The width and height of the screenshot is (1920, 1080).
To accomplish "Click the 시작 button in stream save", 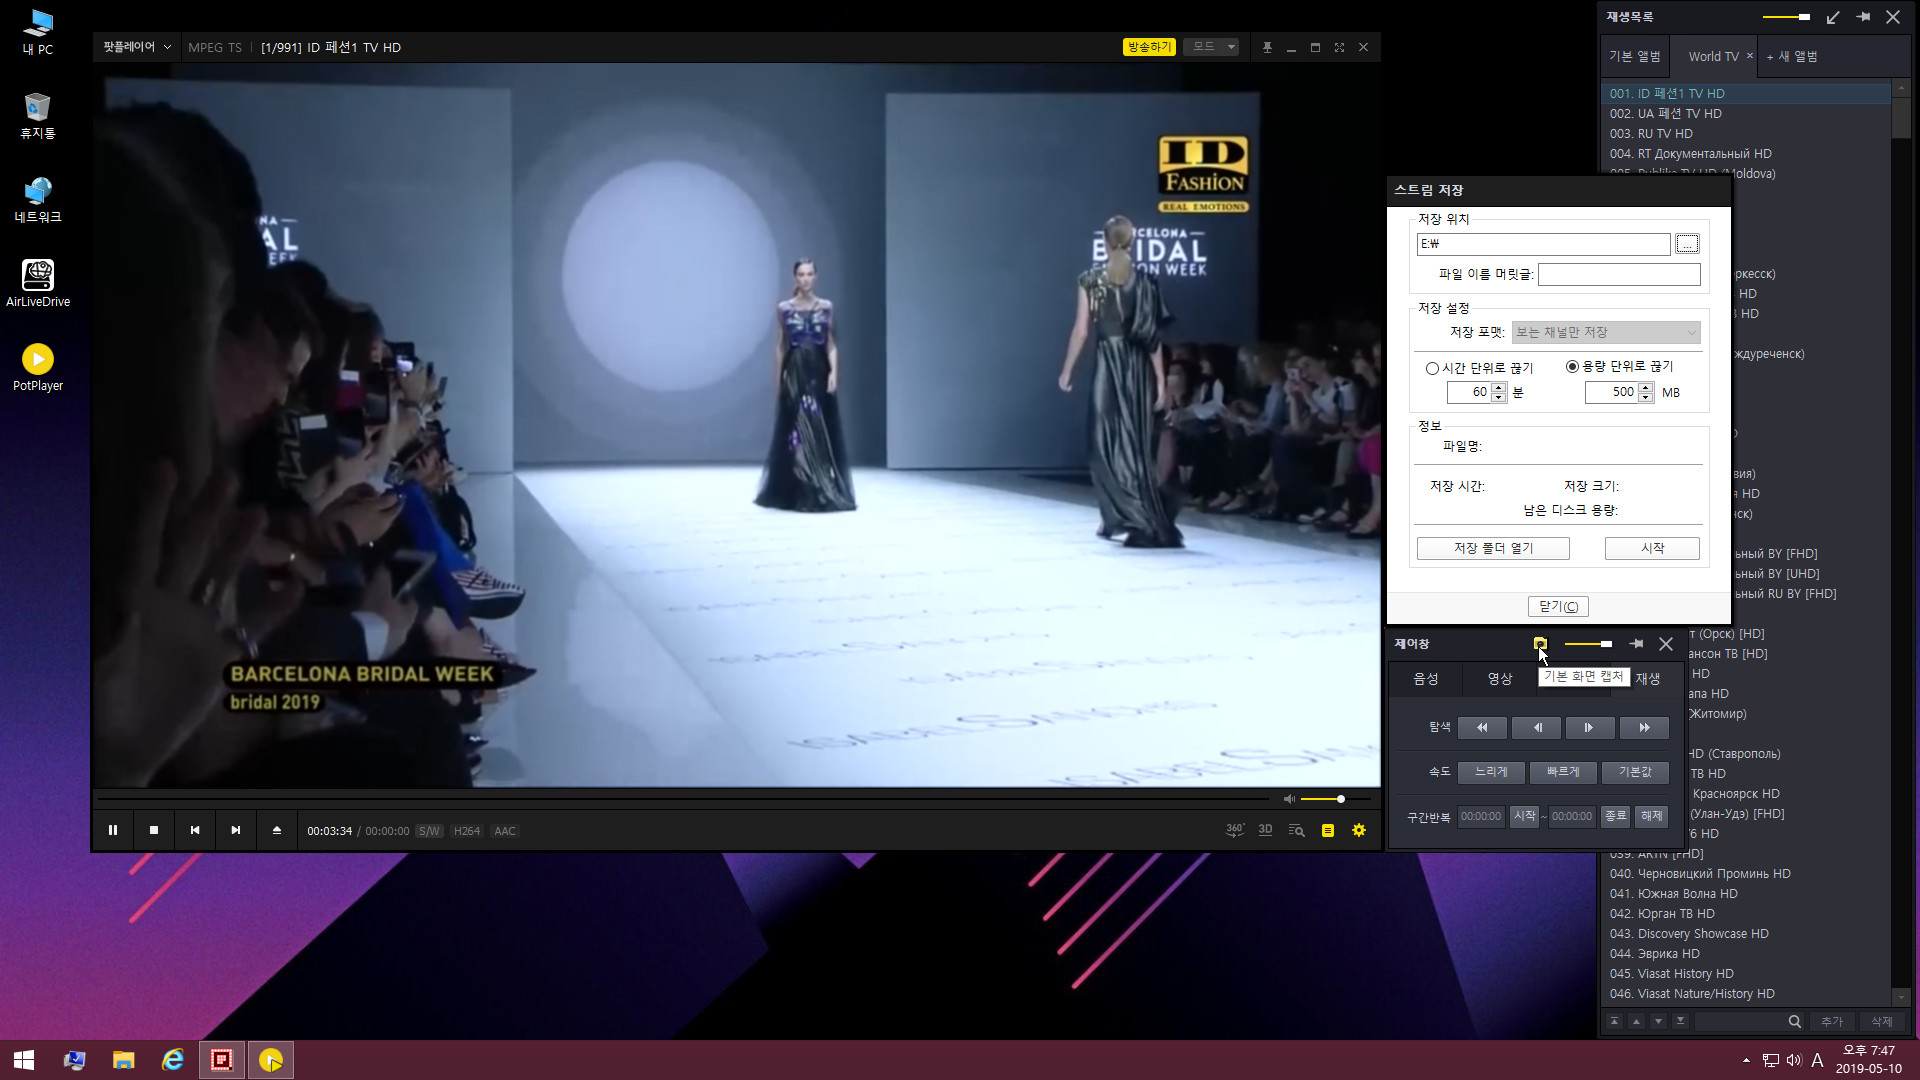I will [1652, 548].
